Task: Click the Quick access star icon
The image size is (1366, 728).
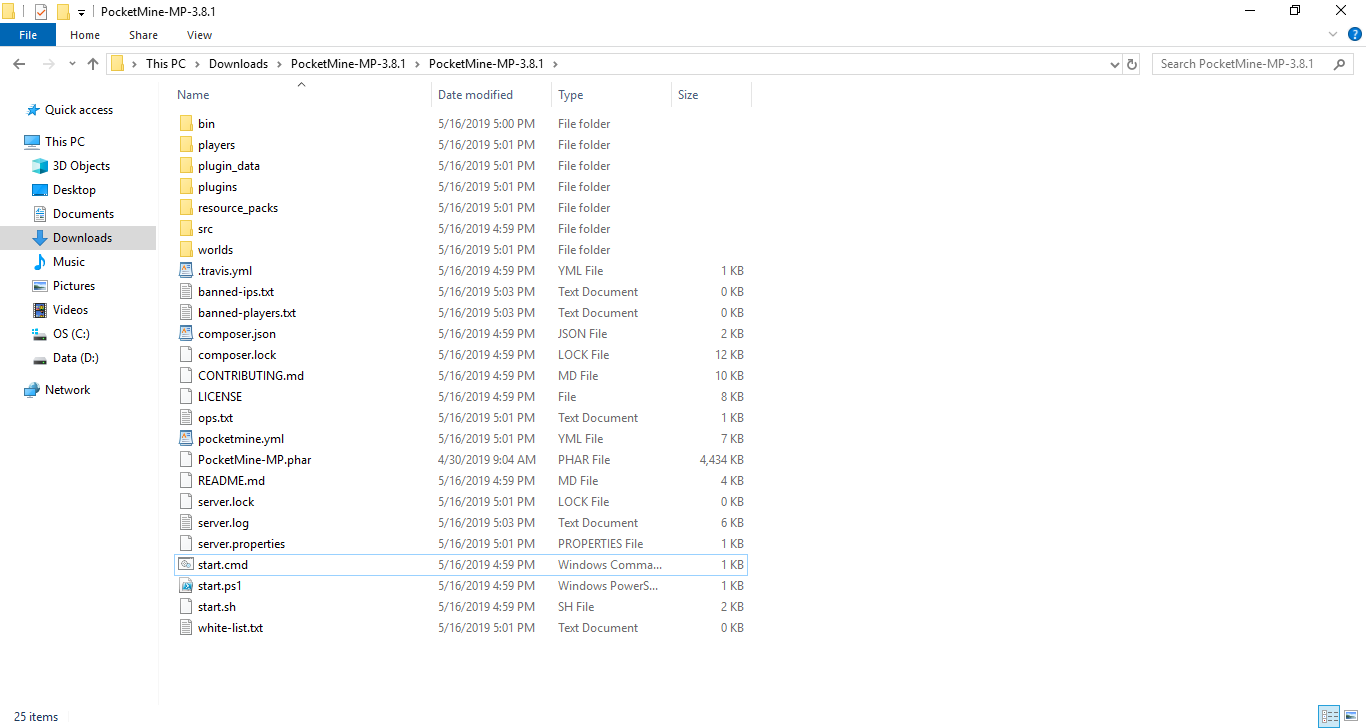Action: 33,110
